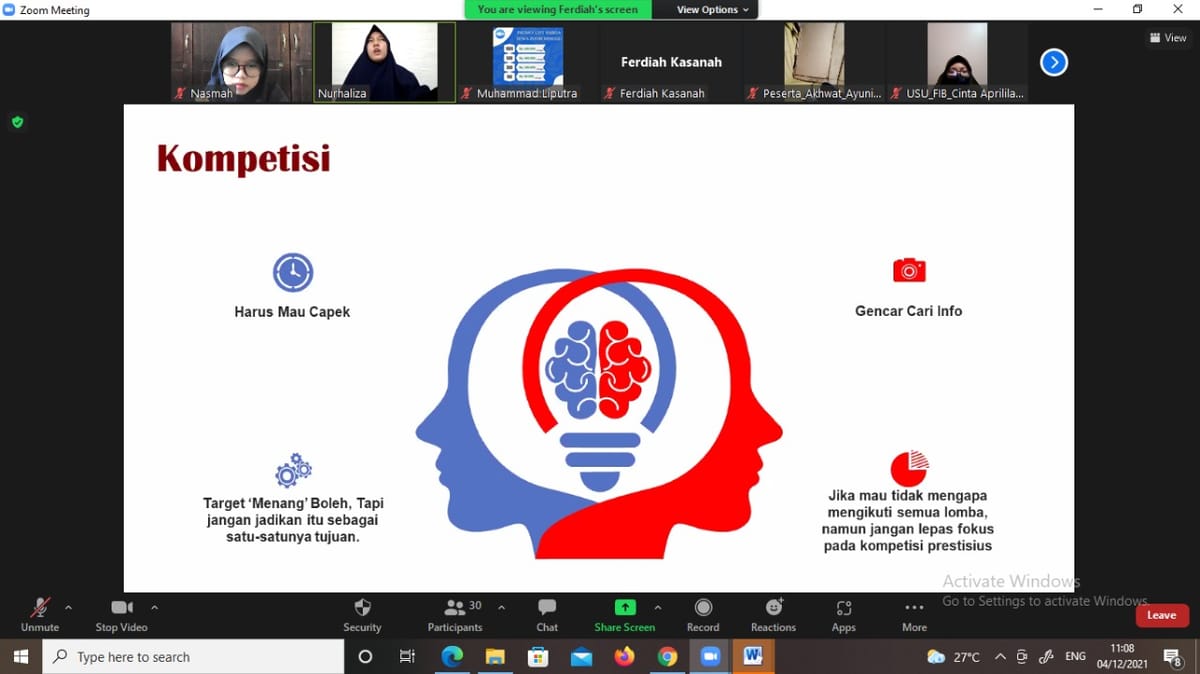
Task: Select Nurhaliza's video thumbnail
Action: pyautogui.click(x=384, y=62)
